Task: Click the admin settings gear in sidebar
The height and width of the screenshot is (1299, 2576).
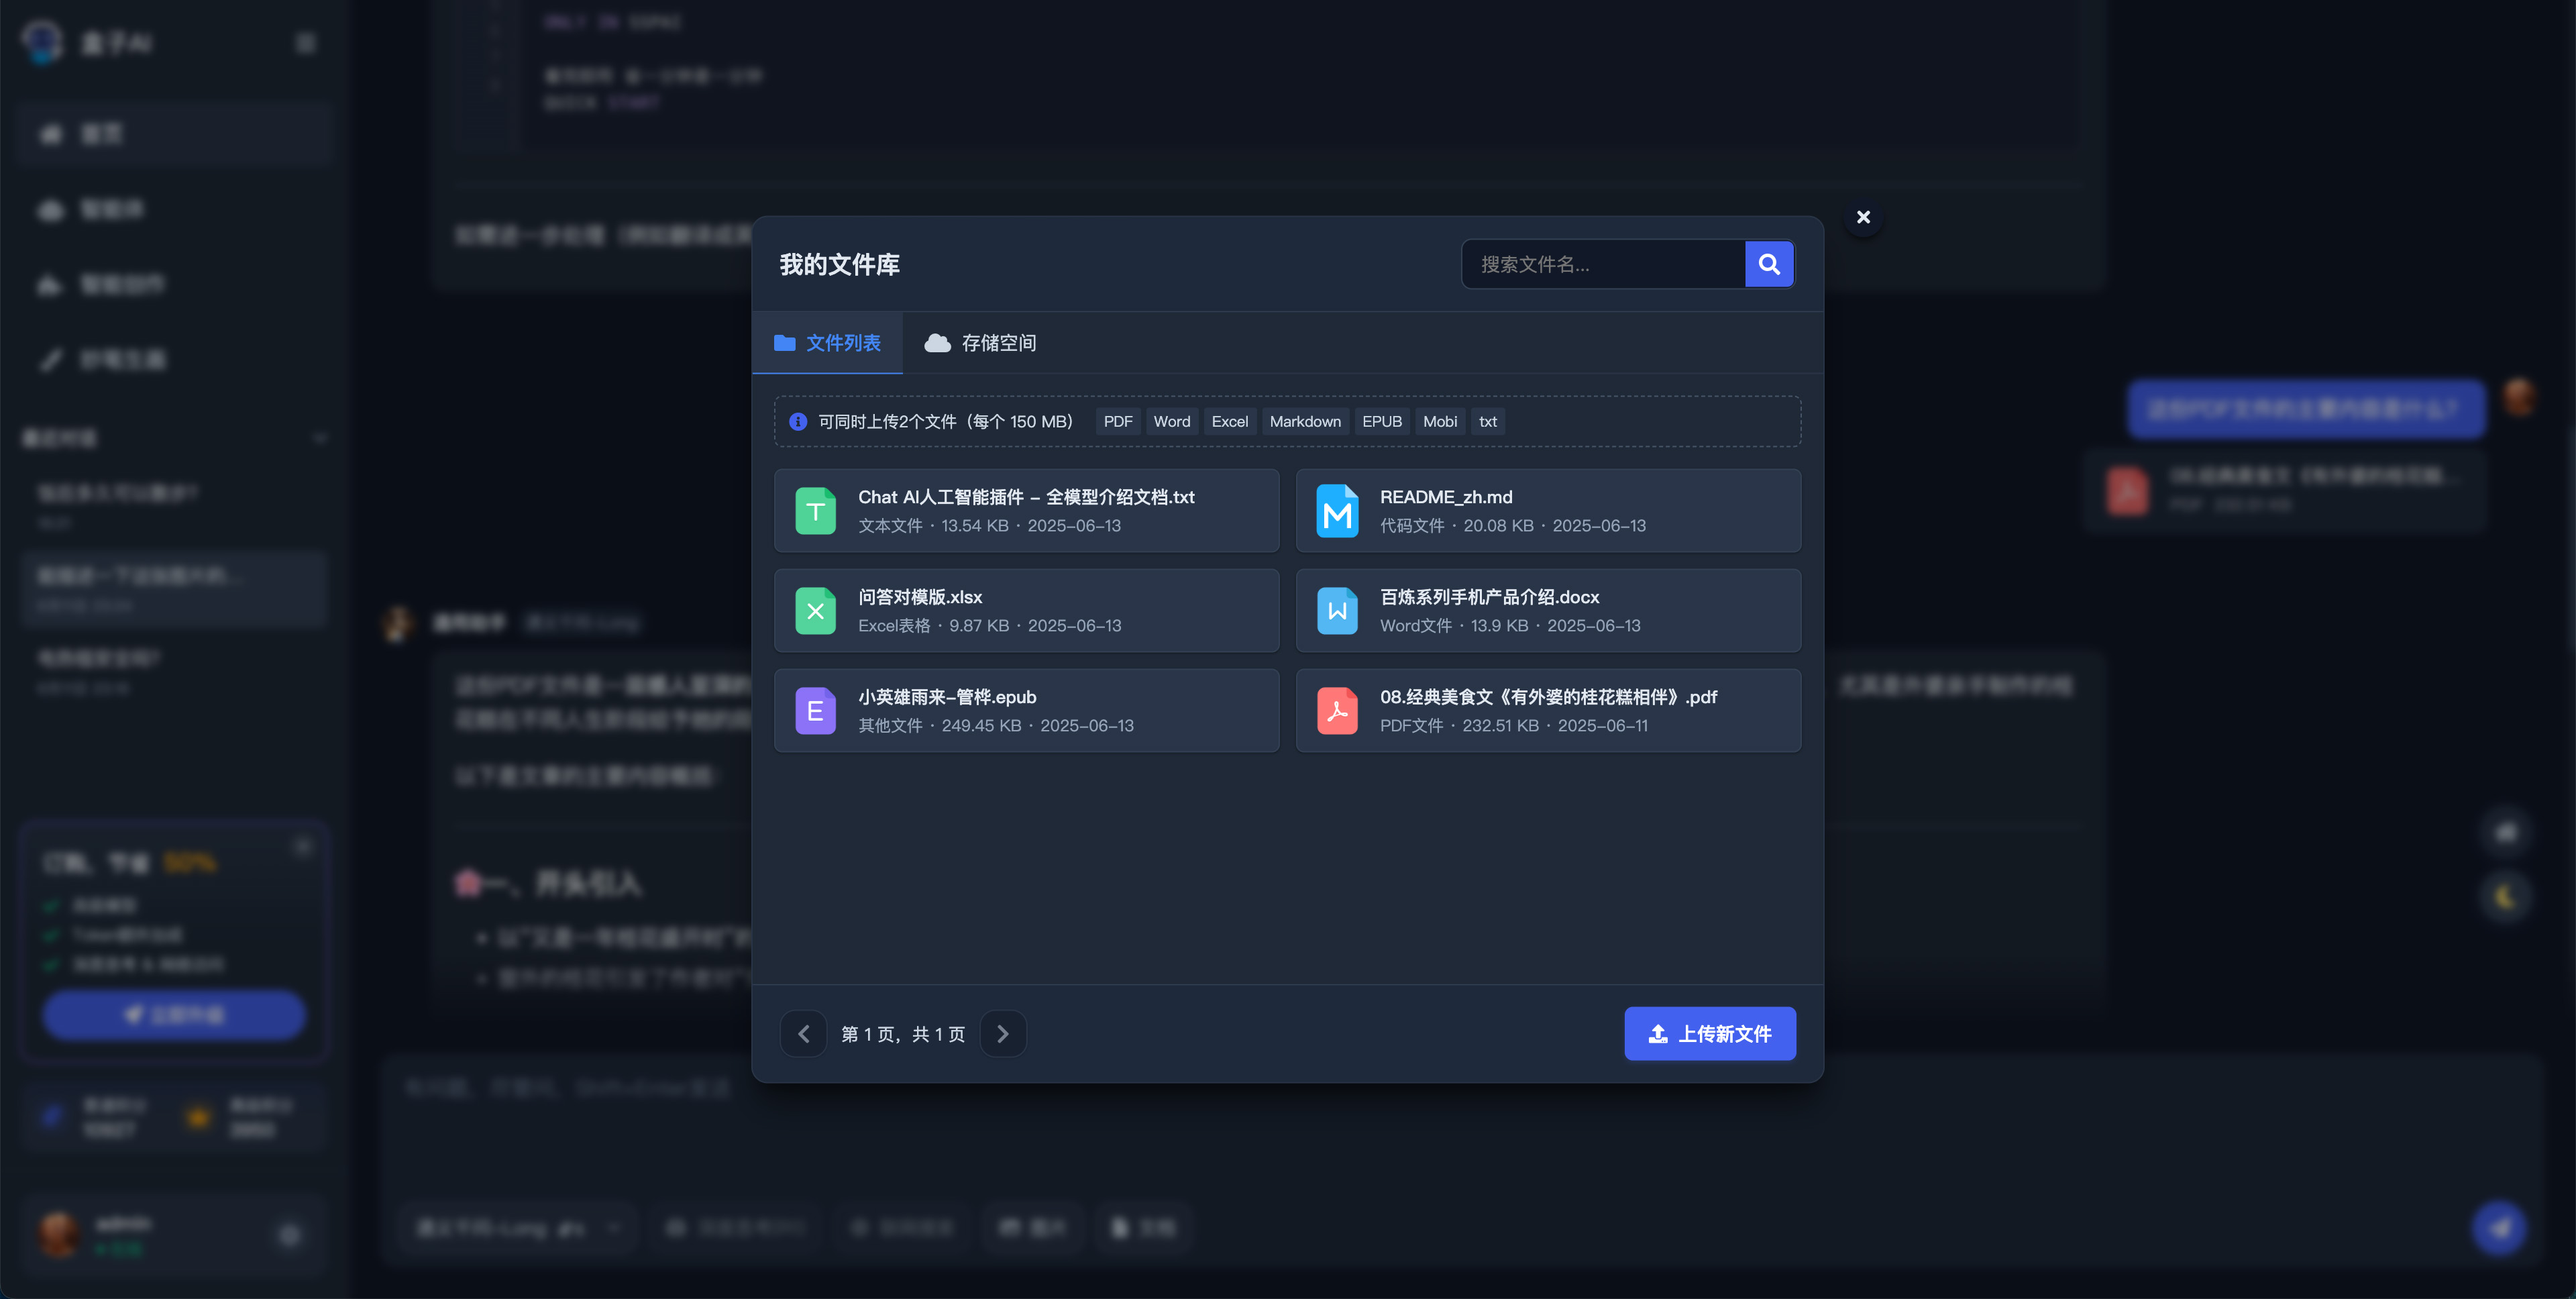Action: (x=290, y=1236)
